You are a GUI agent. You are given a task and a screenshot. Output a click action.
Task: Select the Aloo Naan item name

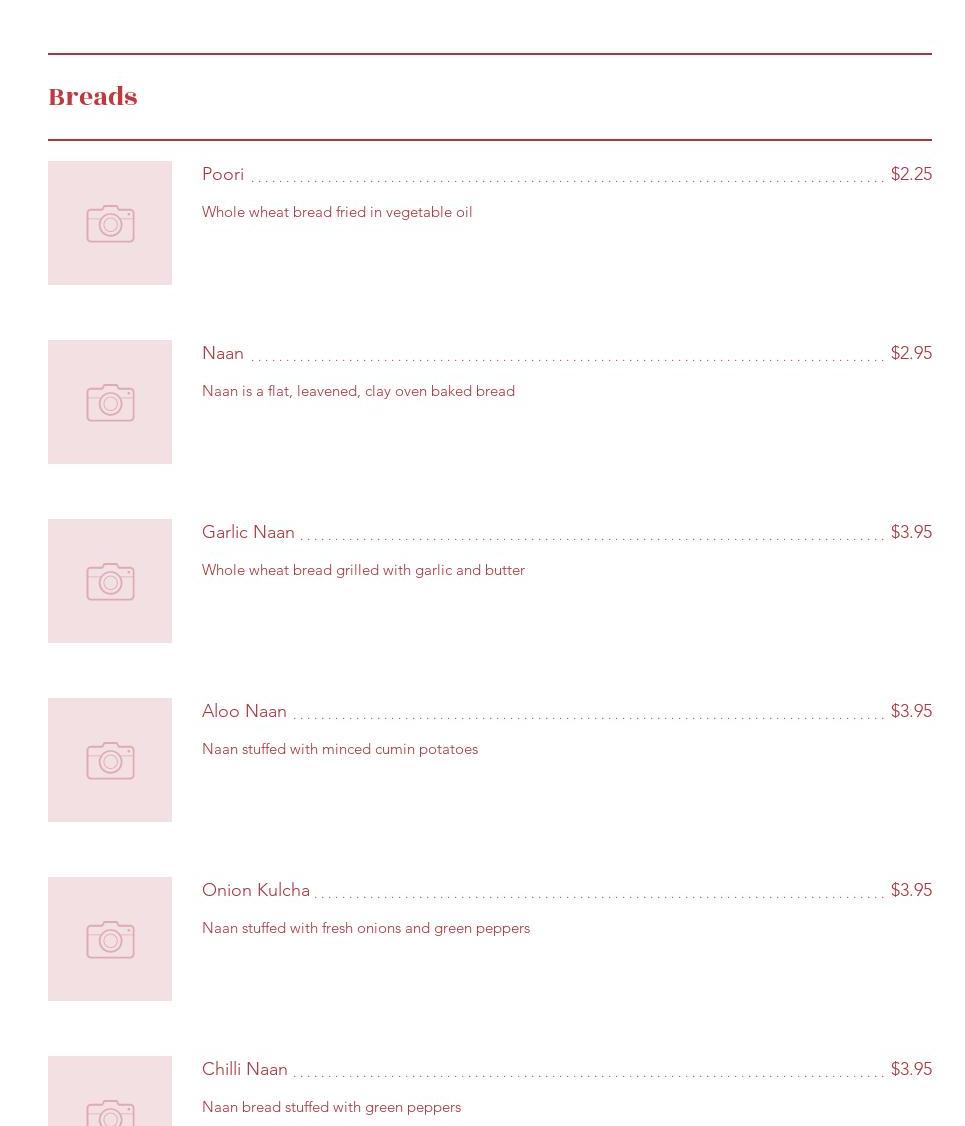[244, 711]
